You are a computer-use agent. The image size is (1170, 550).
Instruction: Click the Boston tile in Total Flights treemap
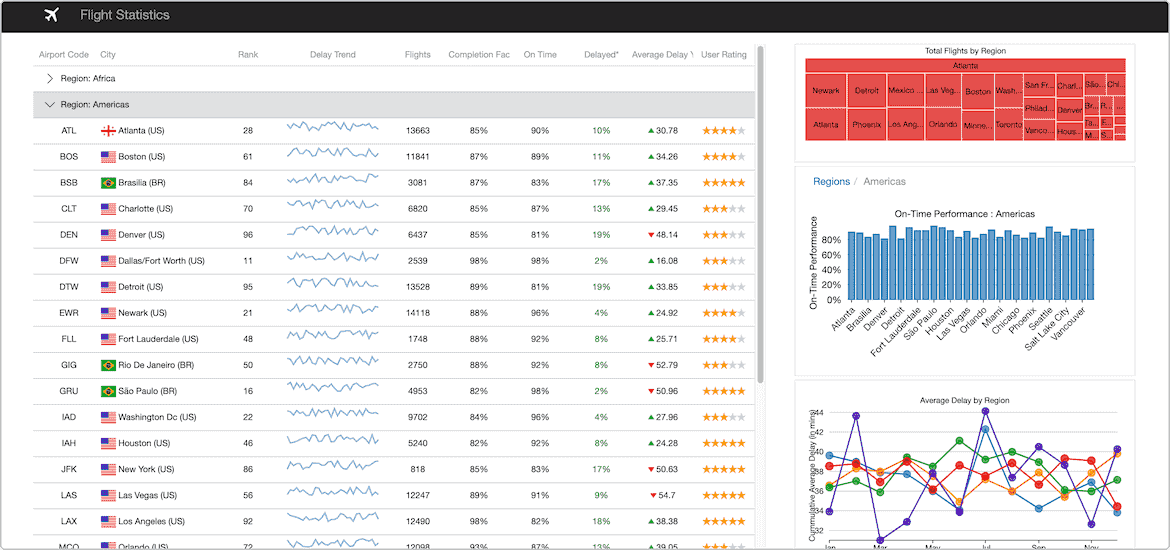(977, 91)
